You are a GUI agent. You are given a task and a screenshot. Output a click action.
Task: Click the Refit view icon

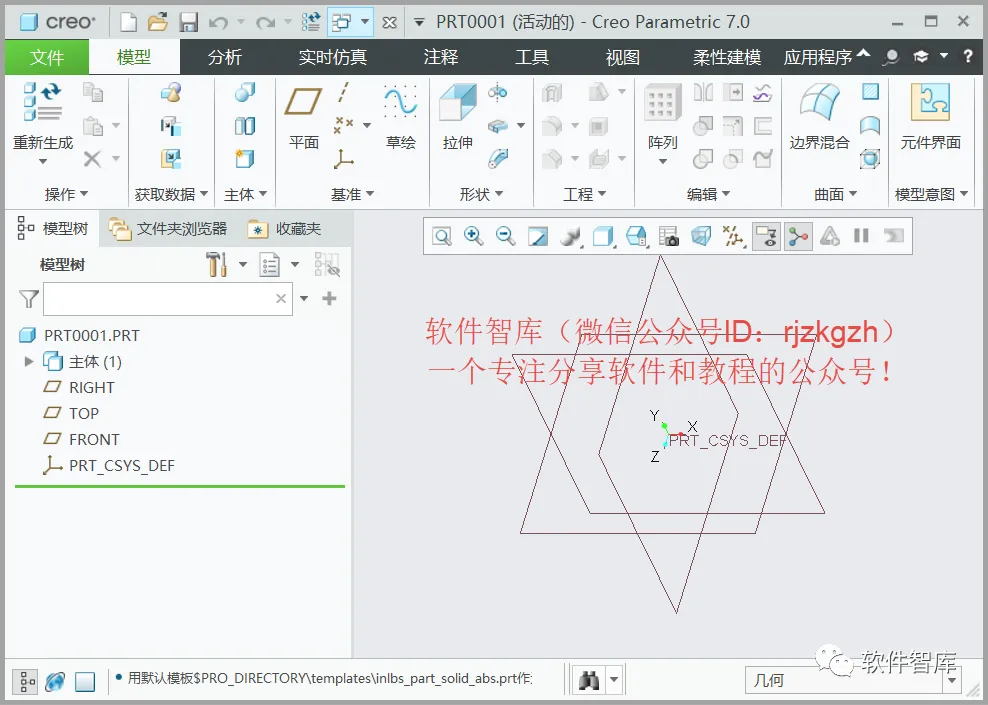[442, 237]
